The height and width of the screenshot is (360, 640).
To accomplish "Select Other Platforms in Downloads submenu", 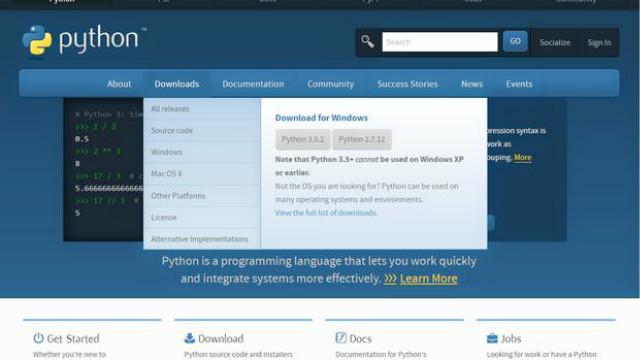I will (x=202, y=196).
